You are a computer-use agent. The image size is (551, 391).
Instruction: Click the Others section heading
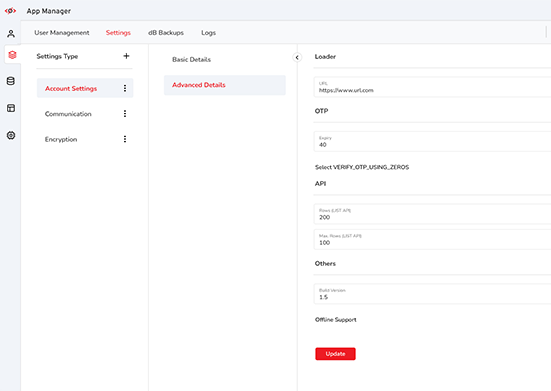pyautogui.click(x=325, y=263)
